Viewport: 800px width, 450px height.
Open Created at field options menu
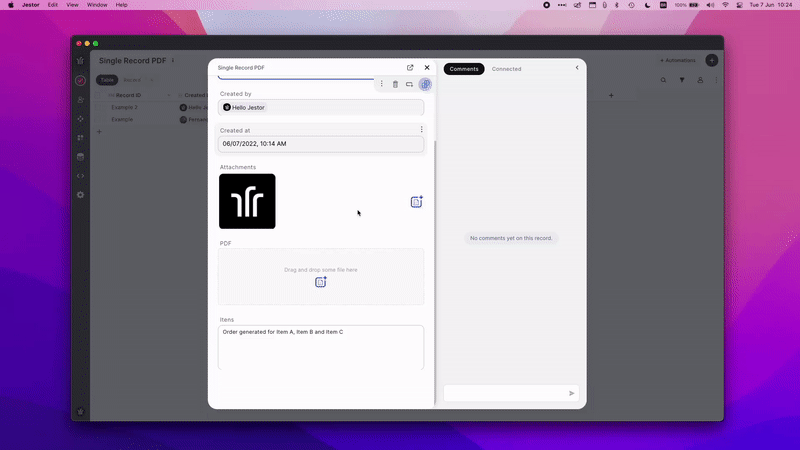[x=421, y=130]
